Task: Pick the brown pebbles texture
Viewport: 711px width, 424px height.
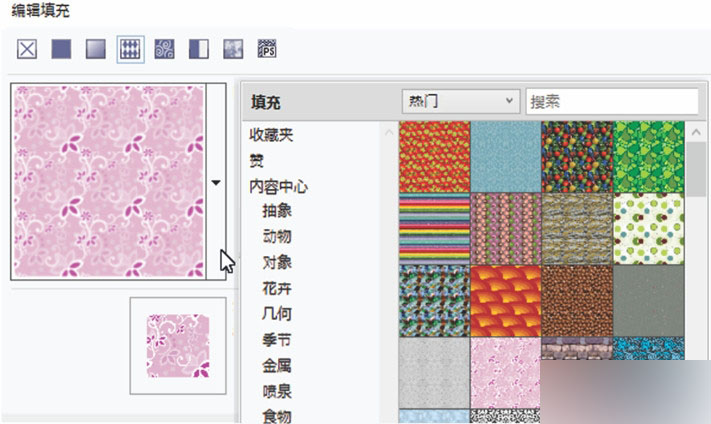Action: [577, 301]
